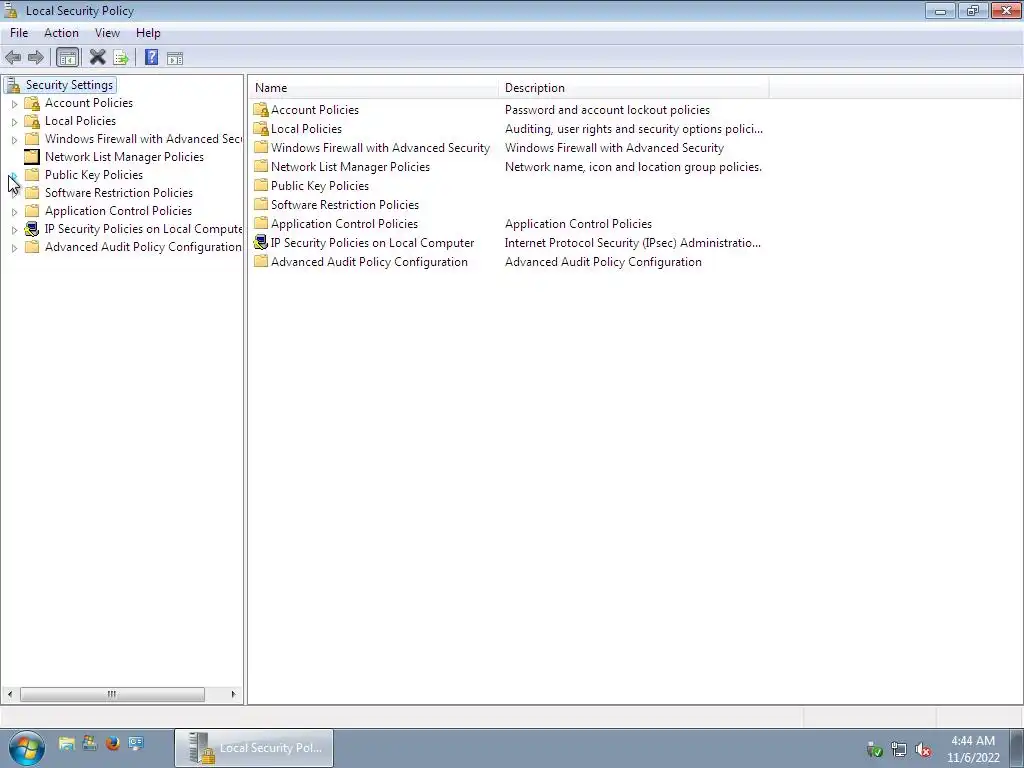1024x768 pixels.
Task: Select Application Control Policies in list pane
Action: 344,223
